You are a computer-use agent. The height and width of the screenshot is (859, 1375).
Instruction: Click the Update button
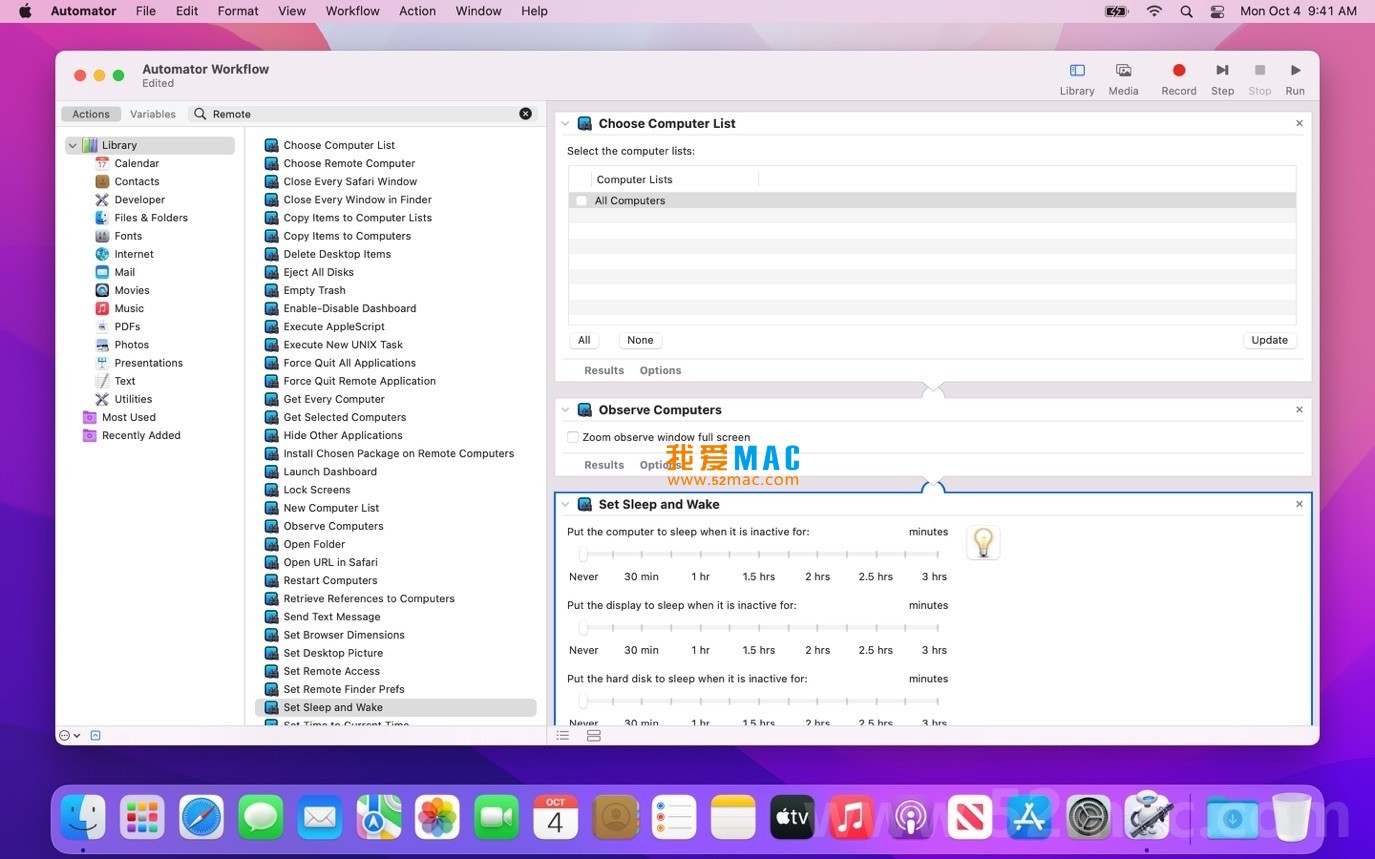point(1269,340)
